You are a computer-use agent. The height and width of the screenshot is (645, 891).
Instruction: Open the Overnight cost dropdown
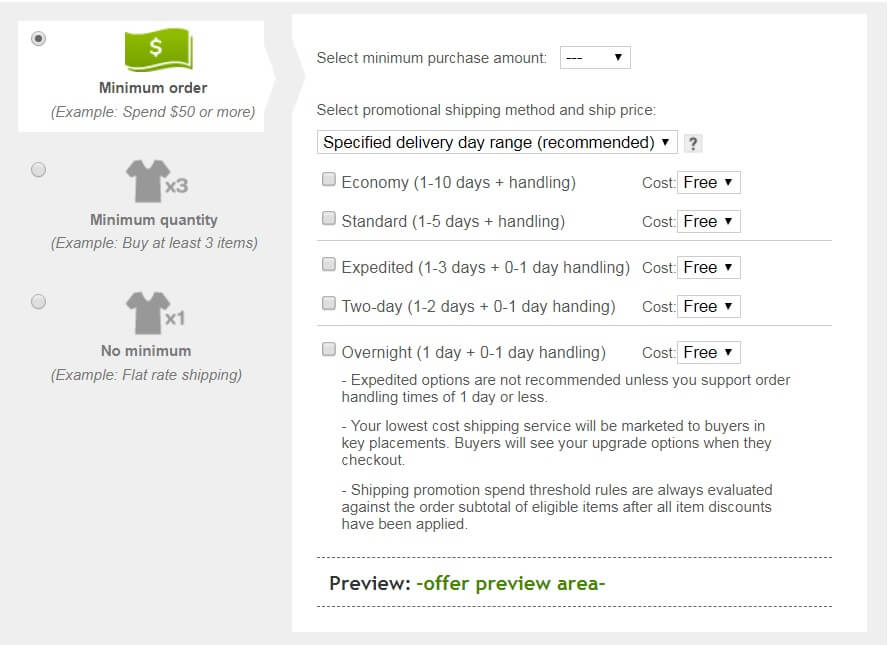[x=709, y=351]
